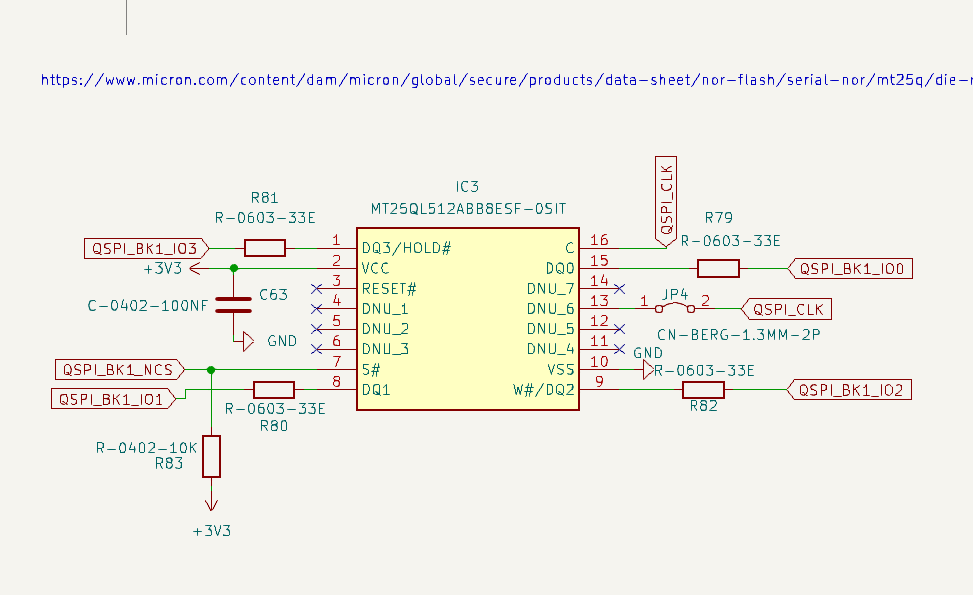Click the QSPI_BK1_IO1 label

[113, 398]
